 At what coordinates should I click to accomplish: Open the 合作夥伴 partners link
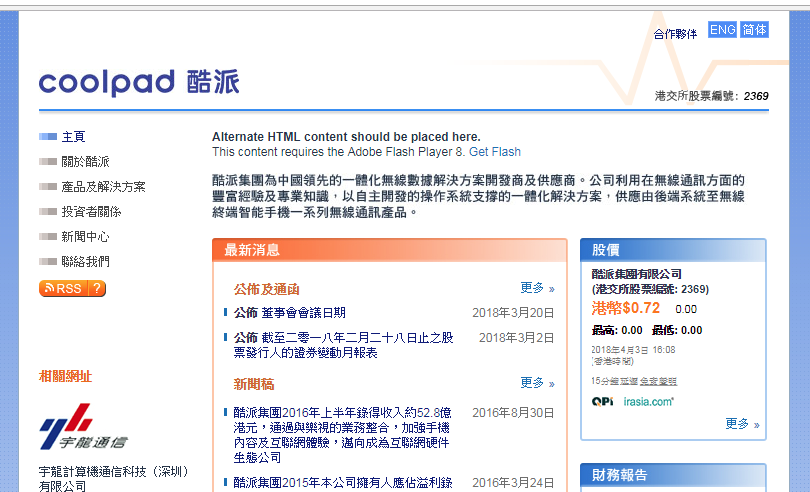click(675, 34)
